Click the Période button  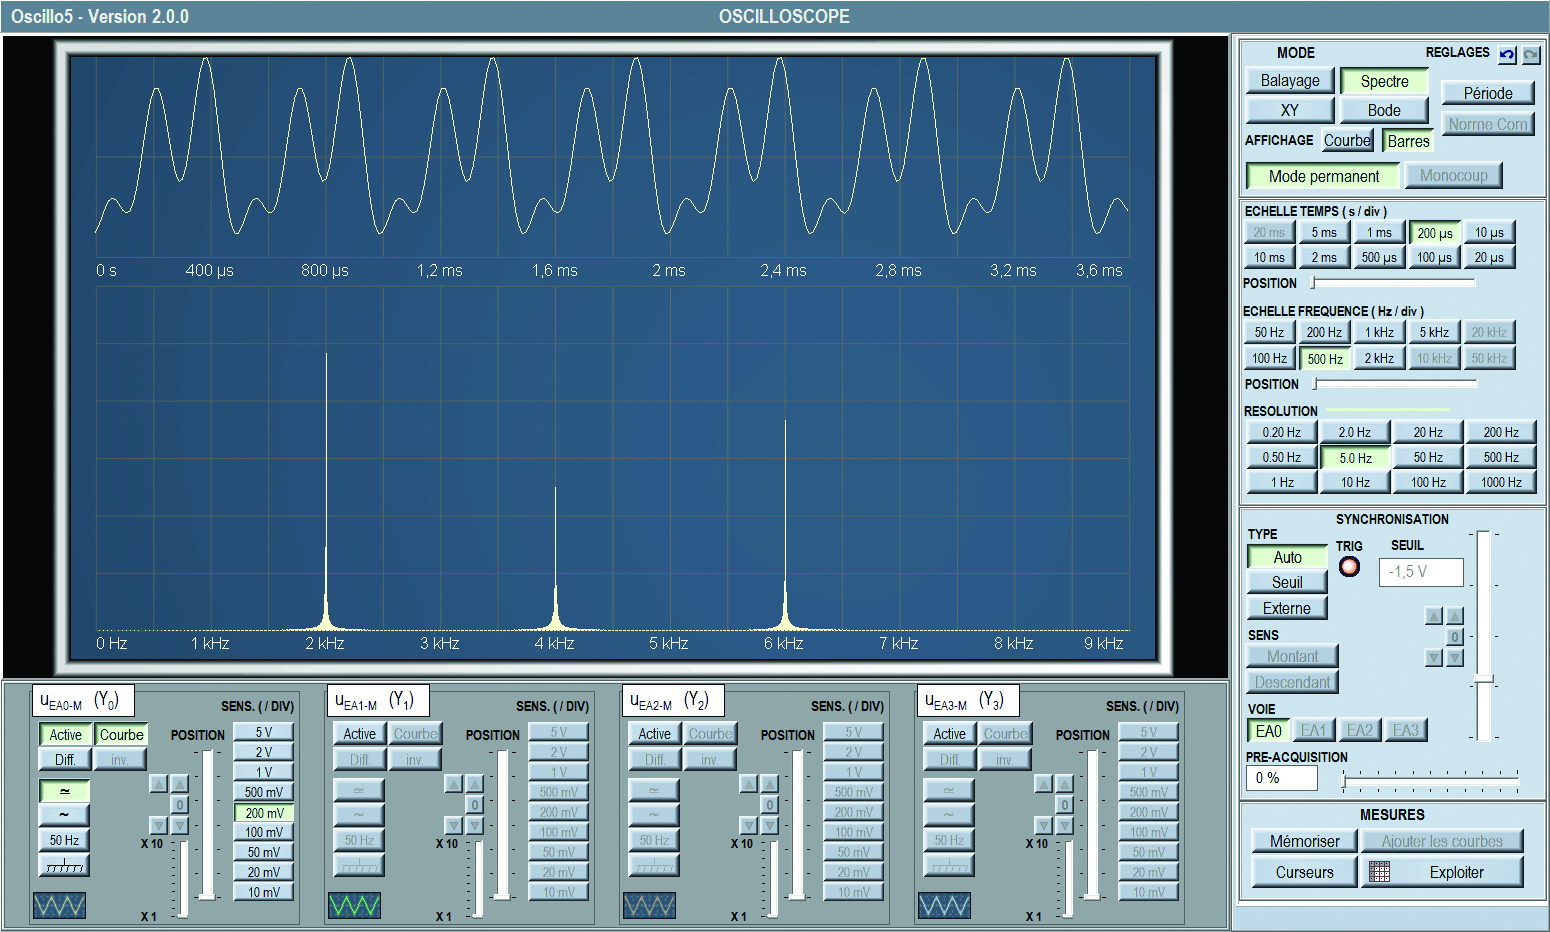click(1488, 93)
